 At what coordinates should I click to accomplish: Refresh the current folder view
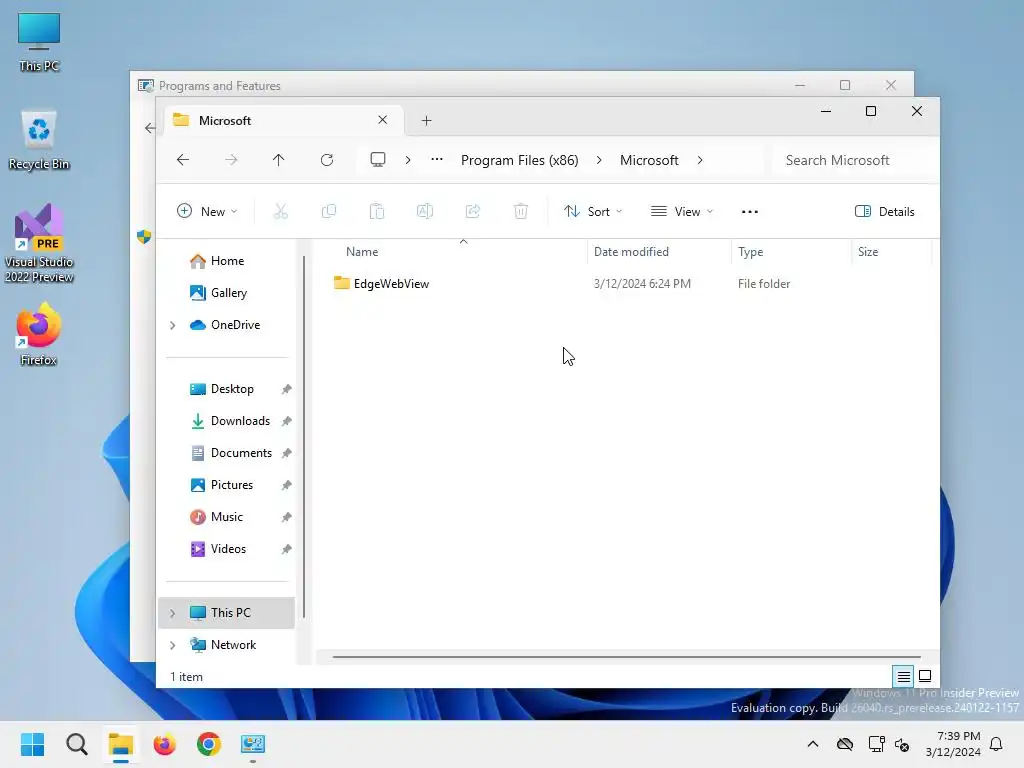pos(327,160)
